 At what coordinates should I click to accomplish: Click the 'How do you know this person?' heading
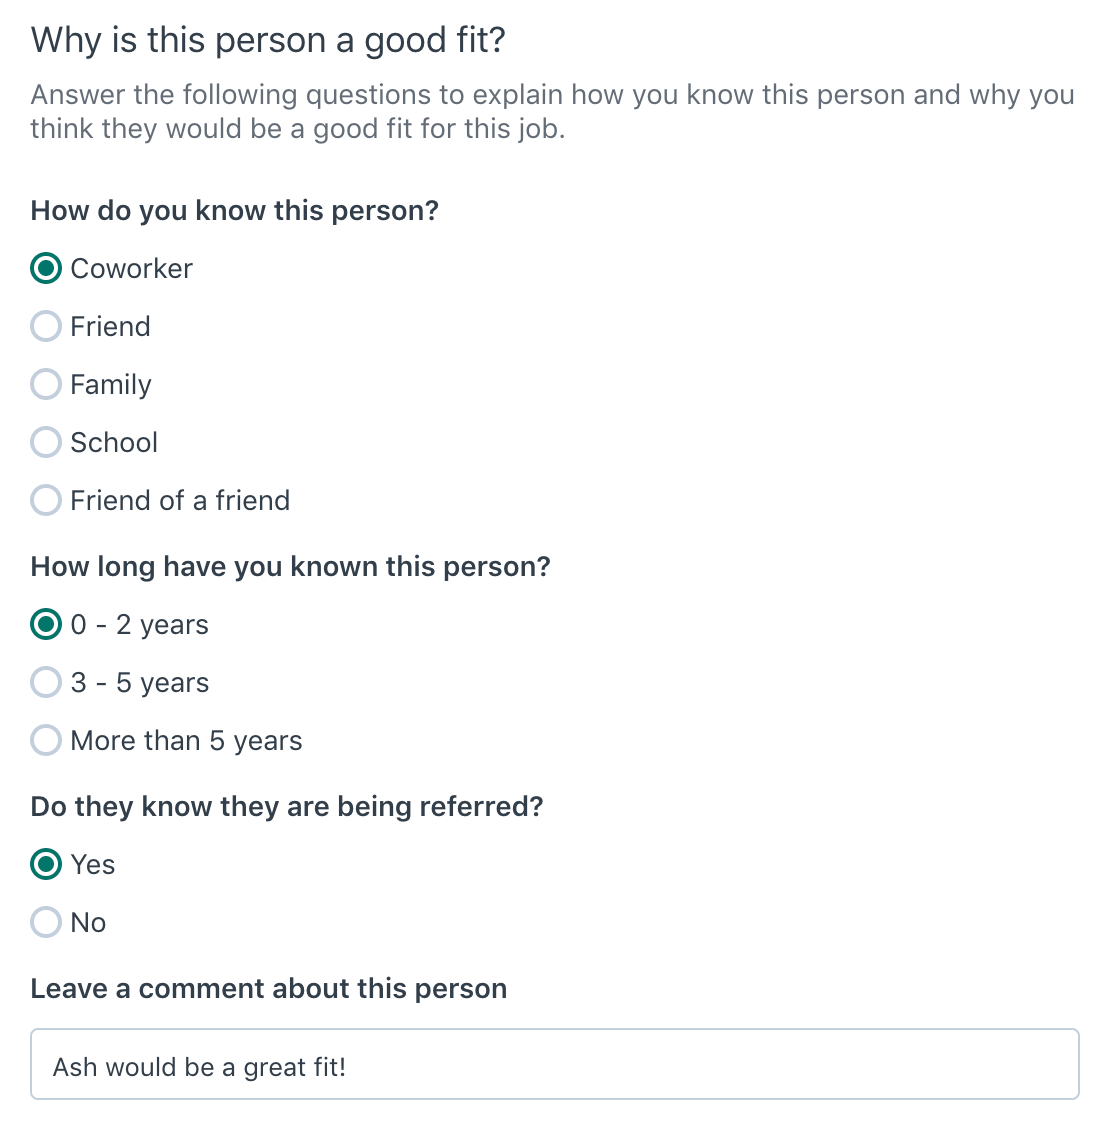click(235, 210)
